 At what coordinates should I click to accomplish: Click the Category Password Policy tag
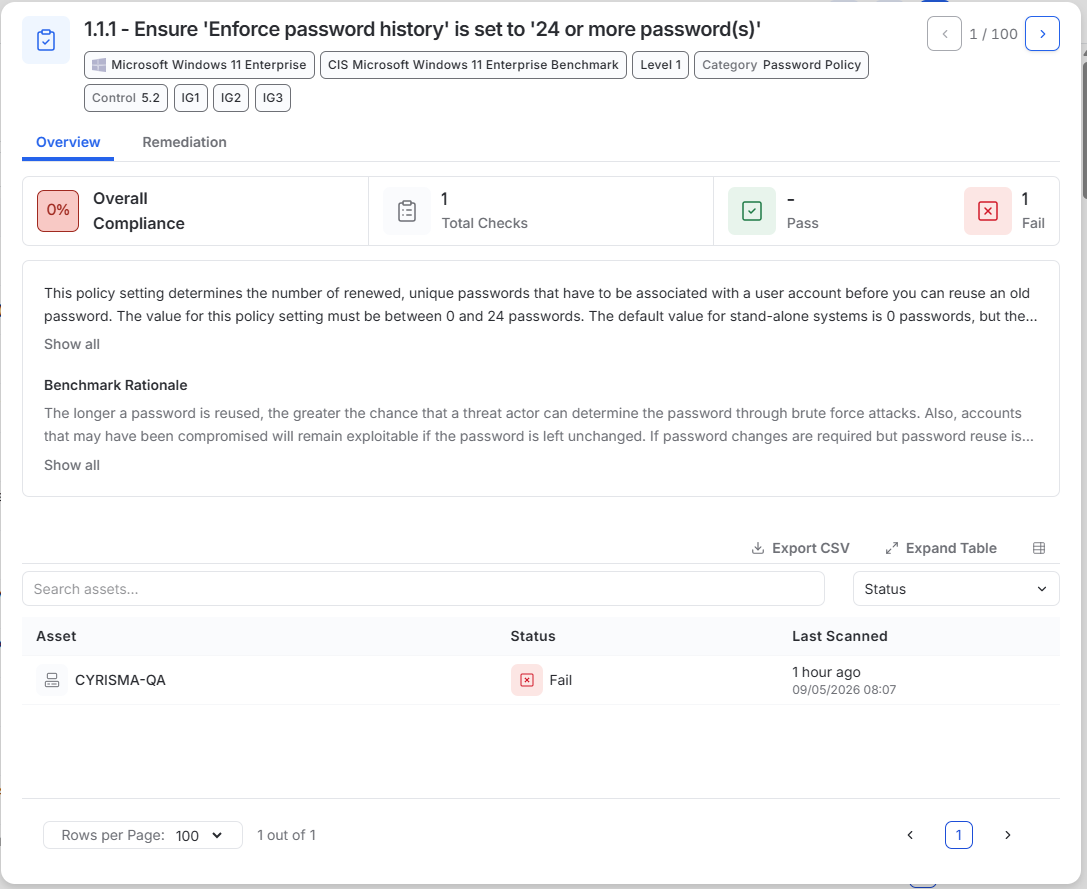[781, 65]
